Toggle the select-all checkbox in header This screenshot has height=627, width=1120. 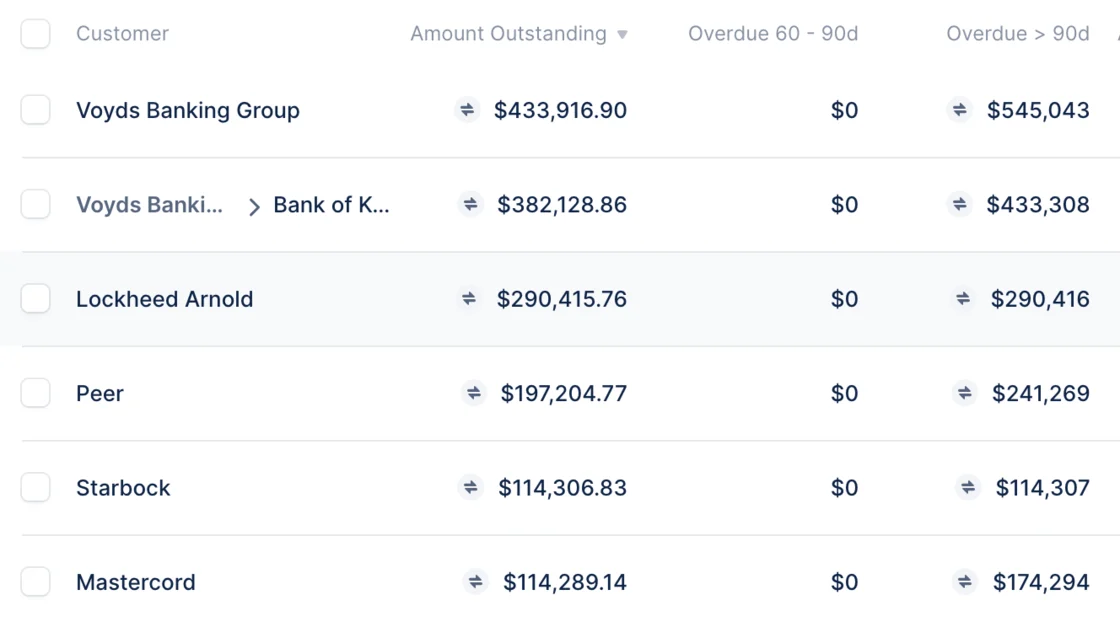(x=36, y=34)
